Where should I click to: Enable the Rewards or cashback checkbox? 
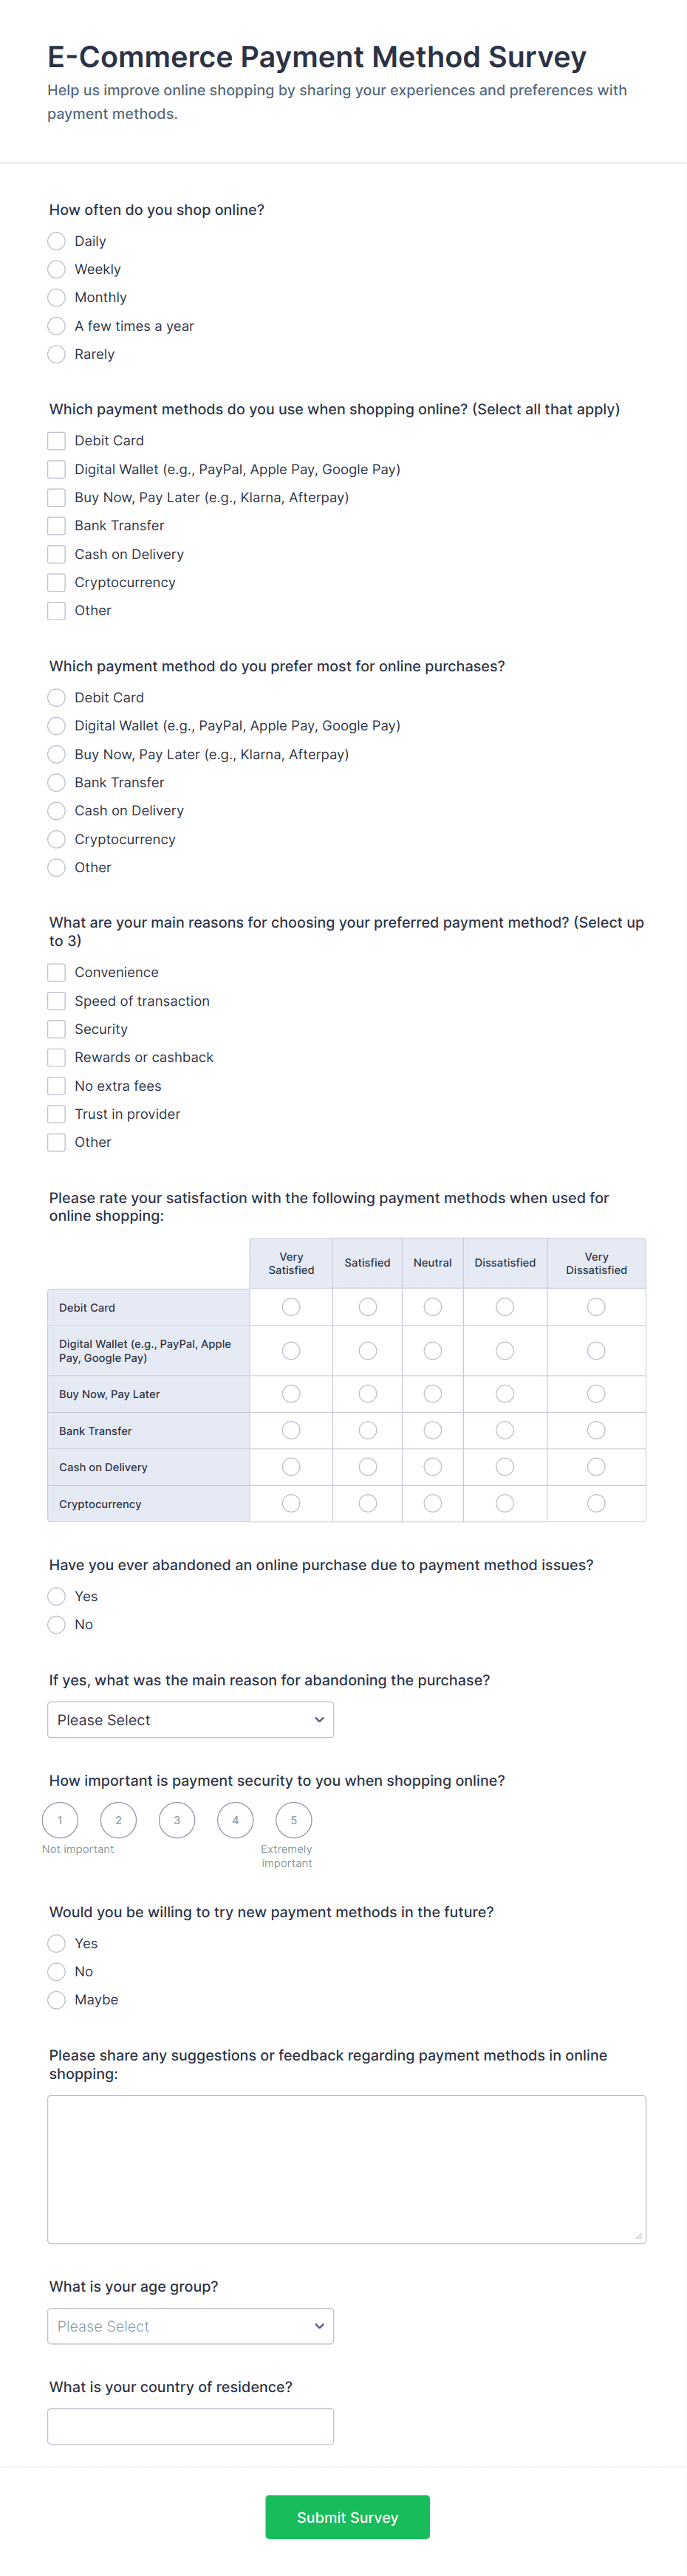pyautogui.click(x=57, y=1057)
